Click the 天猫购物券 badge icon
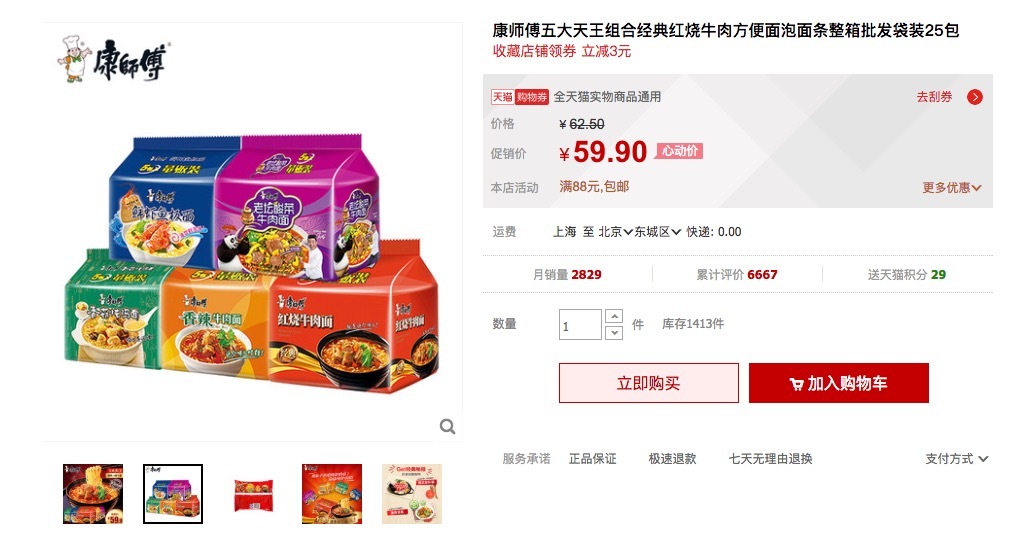Image resolution: width=1009 pixels, height=539 pixels. [520, 97]
